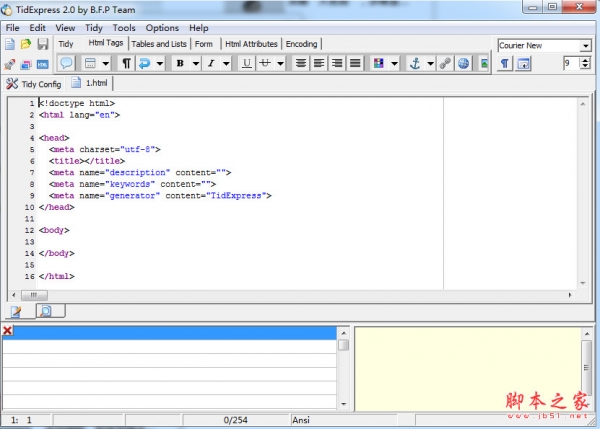
Task: Open the Tidy menu in menu bar
Action: click(x=95, y=28)
